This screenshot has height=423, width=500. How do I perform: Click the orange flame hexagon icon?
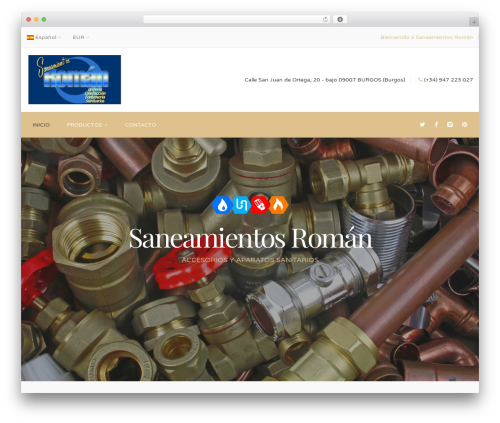click(x=279, y=204)
